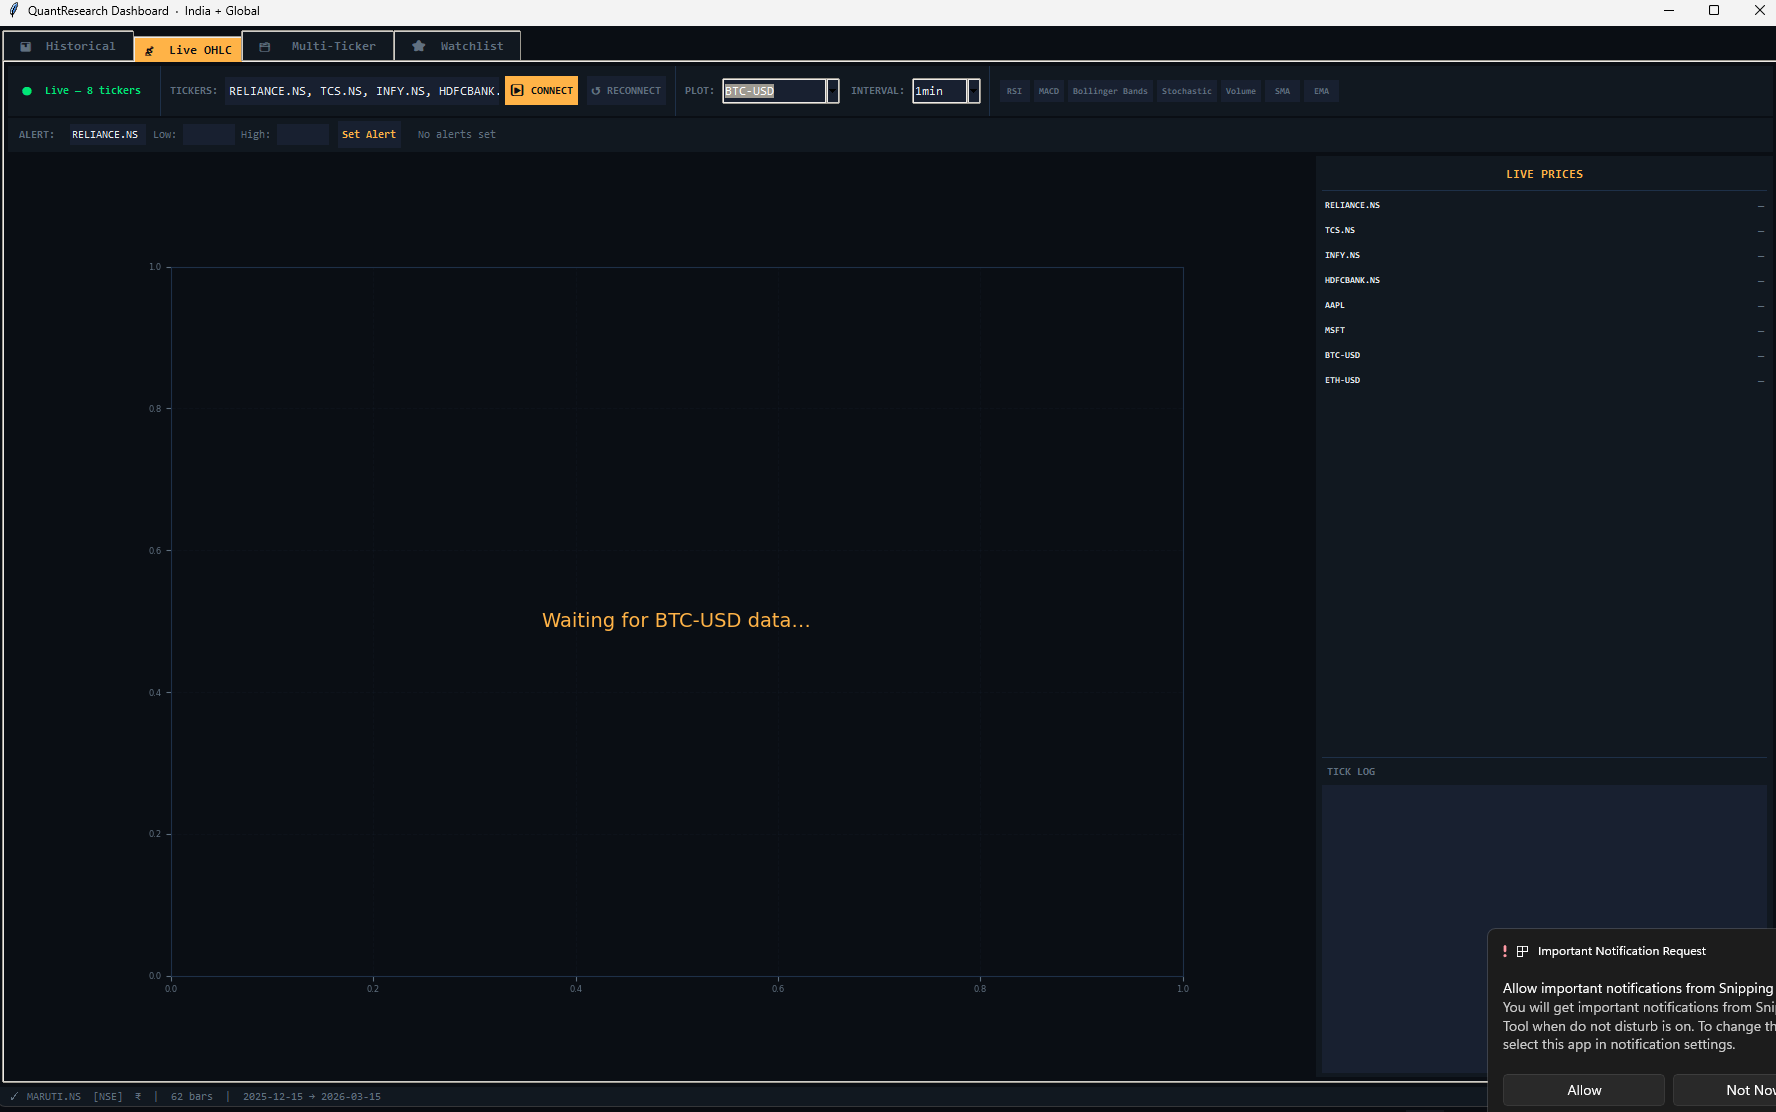Click the Snipping Tool notification icon

pyautogui.click(x=1522, y=951)
